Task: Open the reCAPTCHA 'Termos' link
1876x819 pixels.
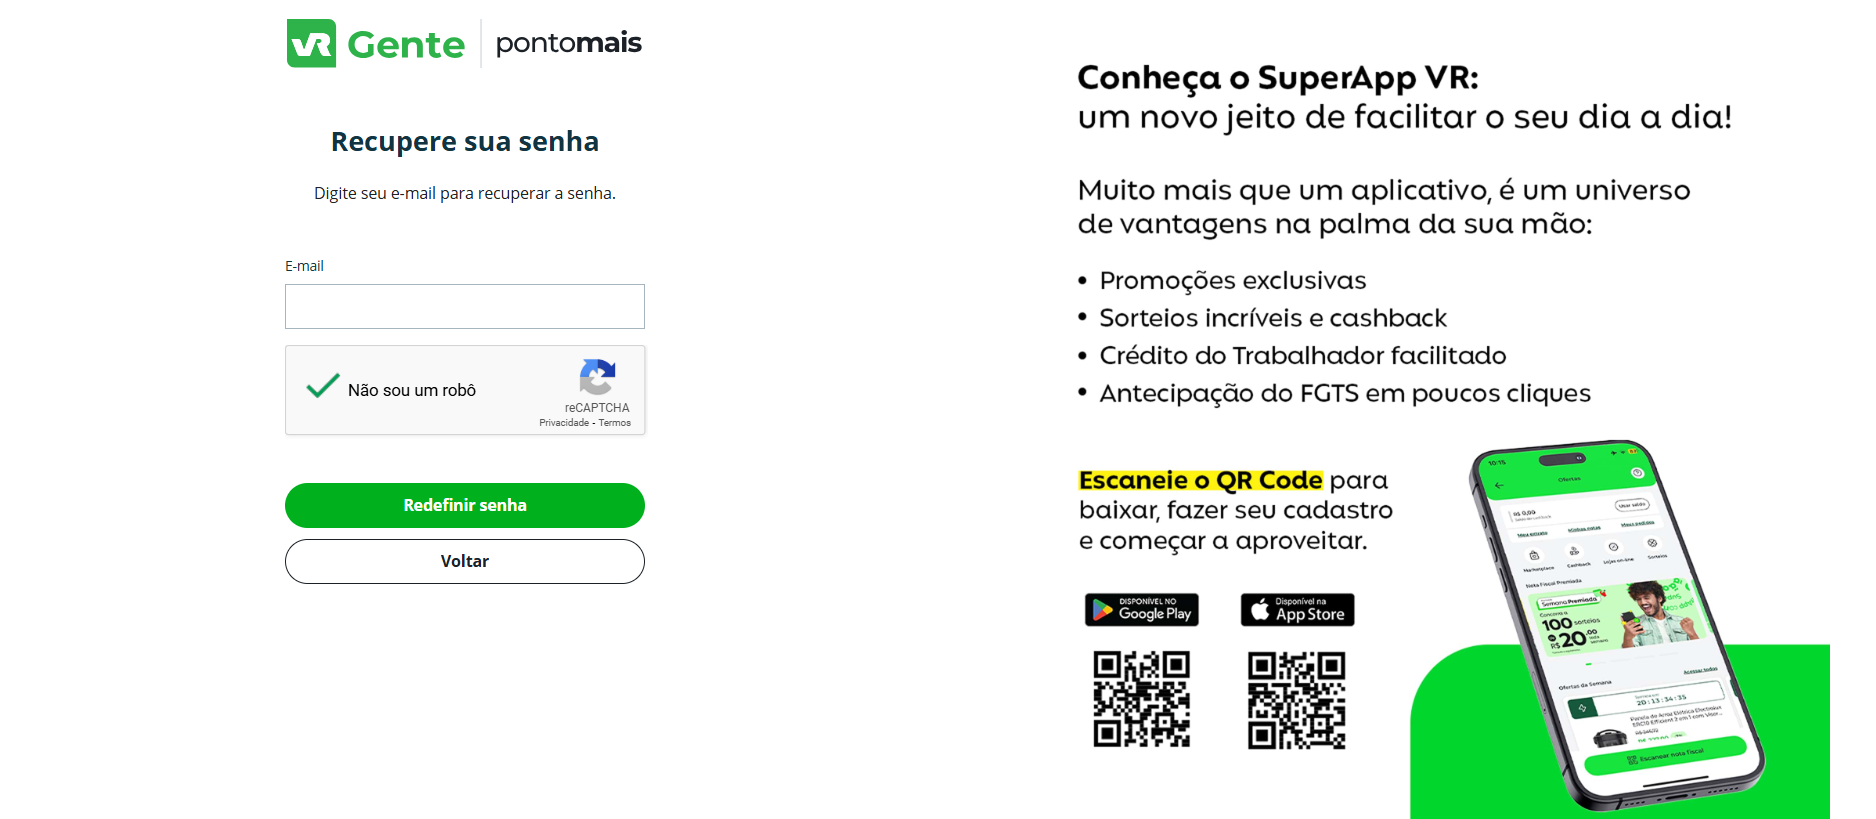Action: pos(615,423)
